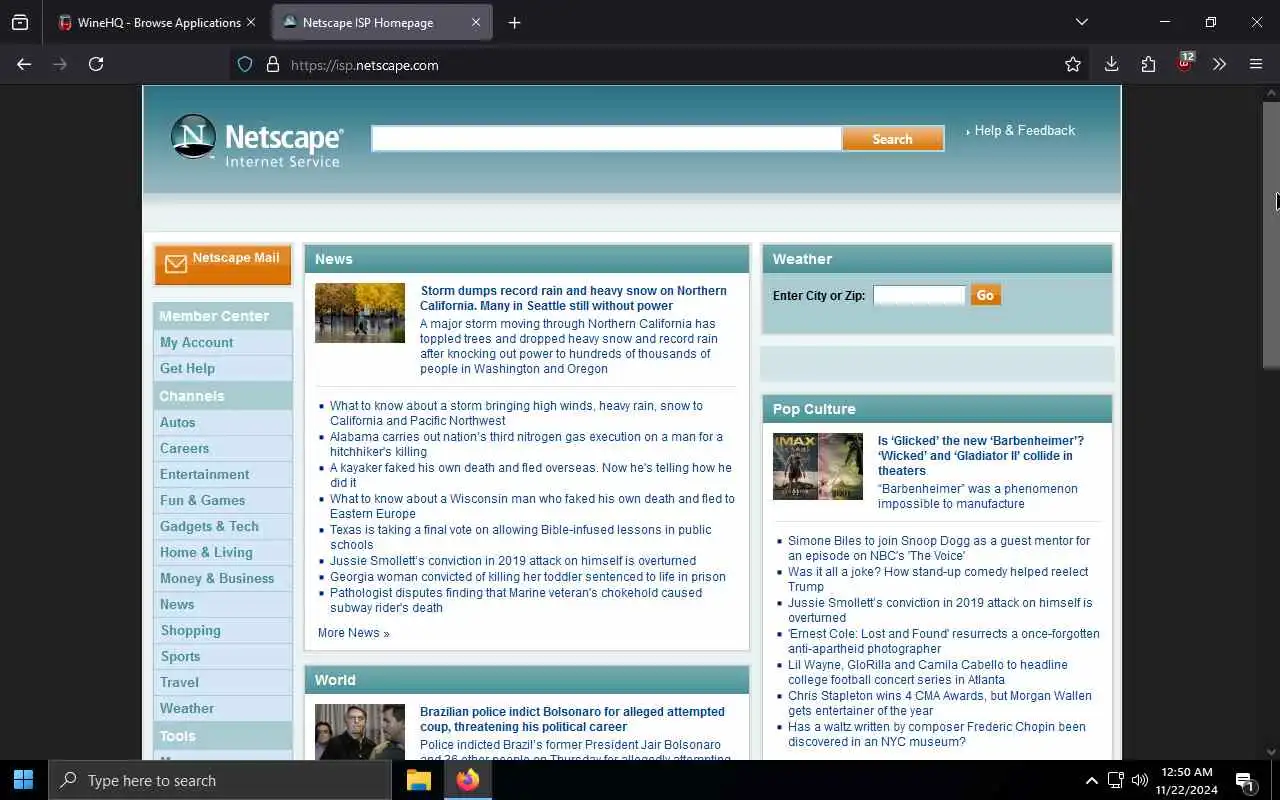Open the Entertainment channel

point(204,474)
